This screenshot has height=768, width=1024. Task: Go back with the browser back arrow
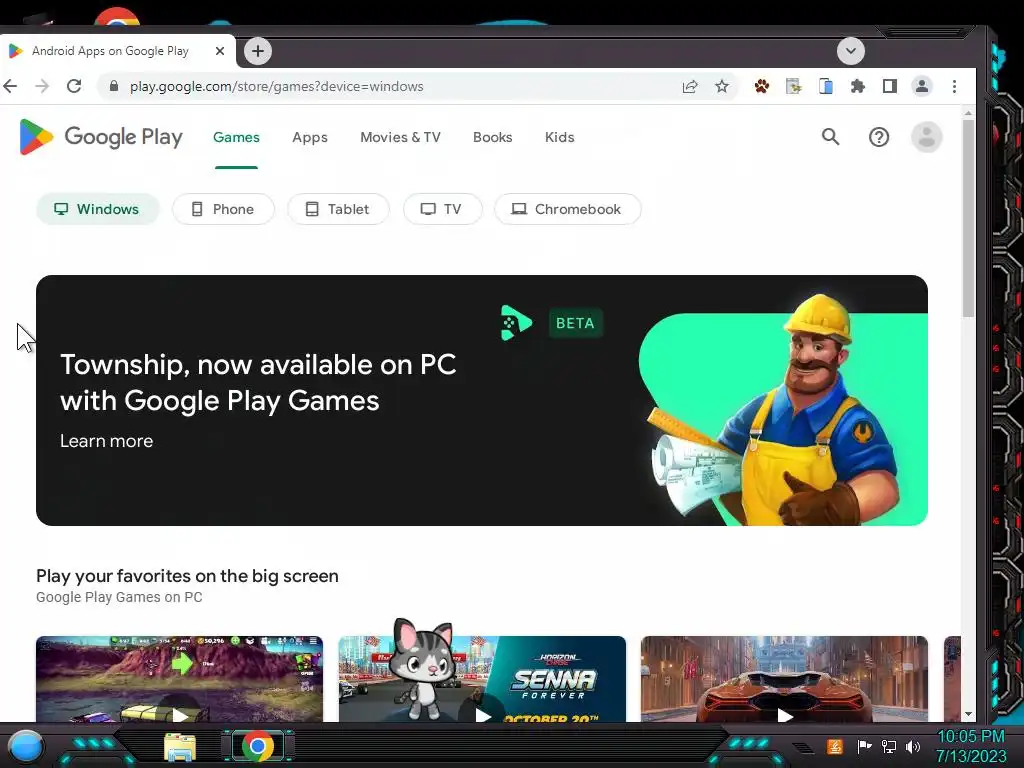[x=10, y=86]
